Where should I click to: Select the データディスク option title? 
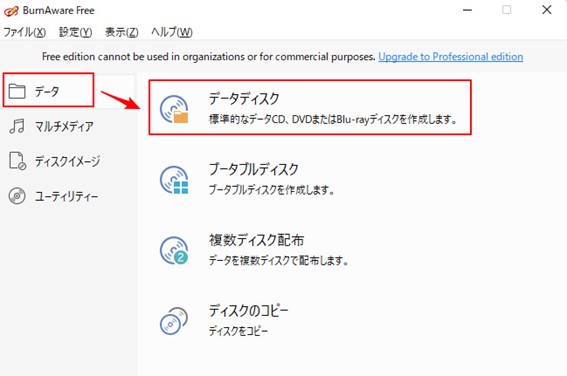click(x=244, y=98)
